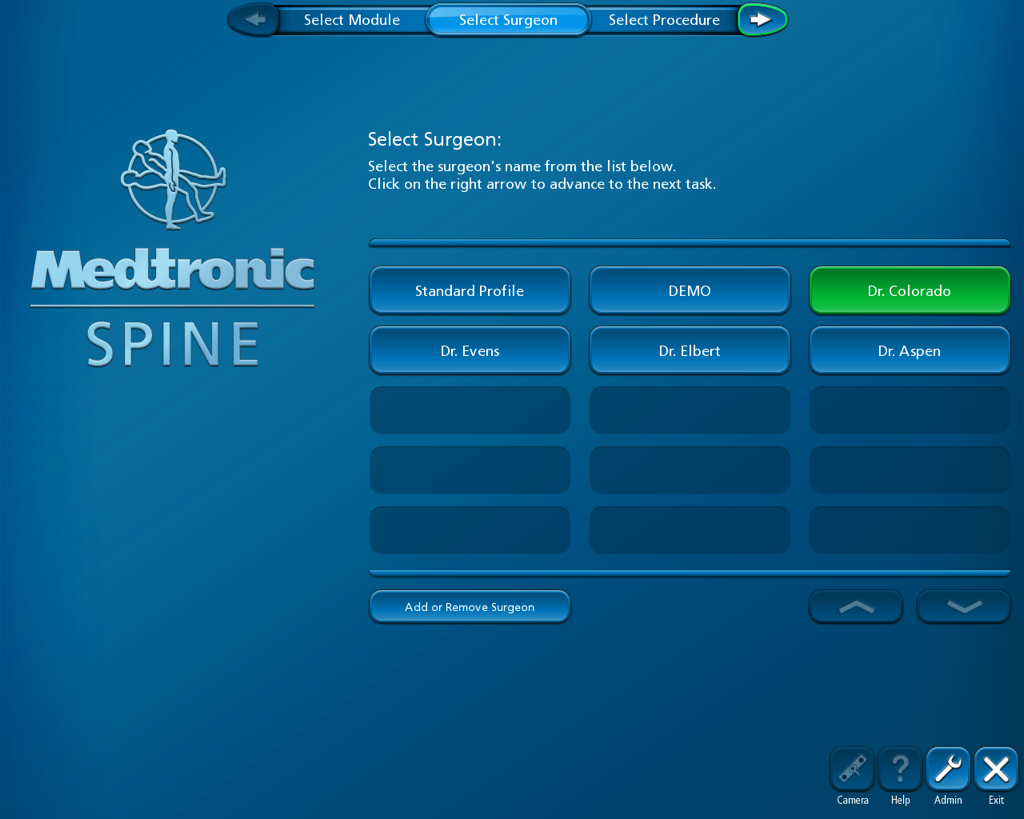Pick Dr. Elbert as surgeon
Screen dimensions: 1024x819
pyautogui.click(x=690, y=350)
